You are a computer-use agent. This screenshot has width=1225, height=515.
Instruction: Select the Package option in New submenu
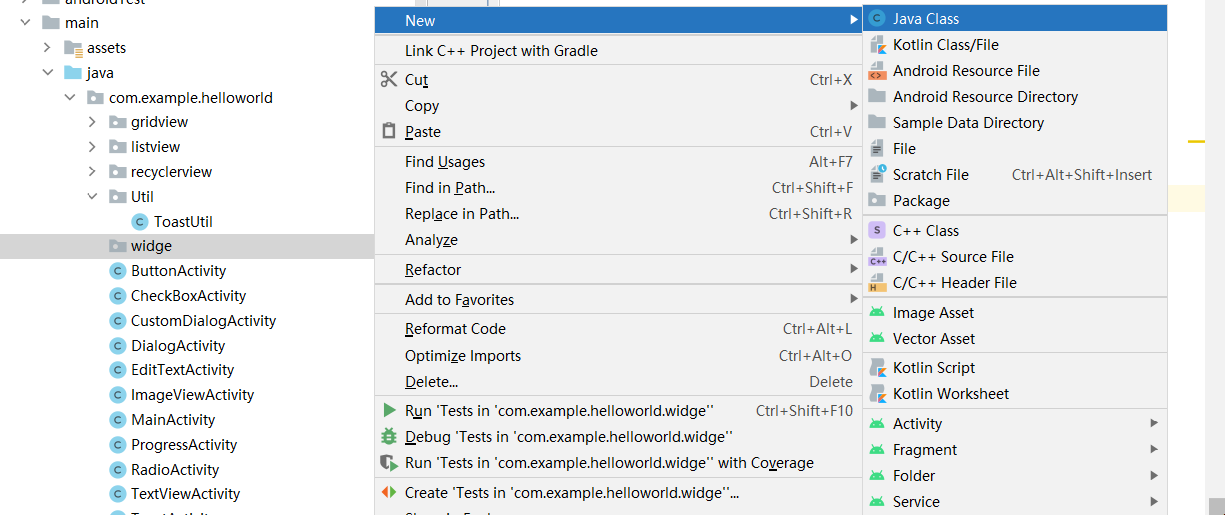pyautogui.click(x=921, y=201)
